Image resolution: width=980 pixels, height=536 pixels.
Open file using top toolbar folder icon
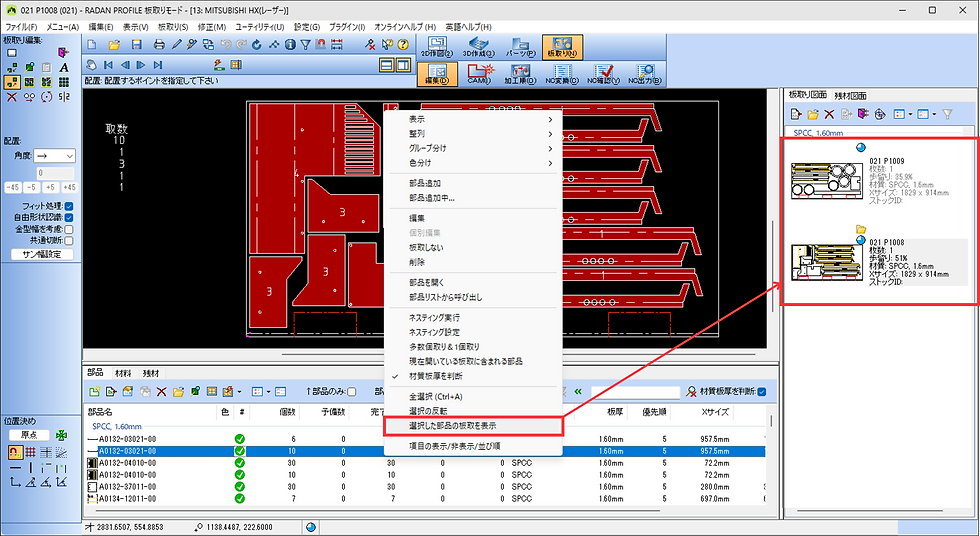[x=114, y=44]
